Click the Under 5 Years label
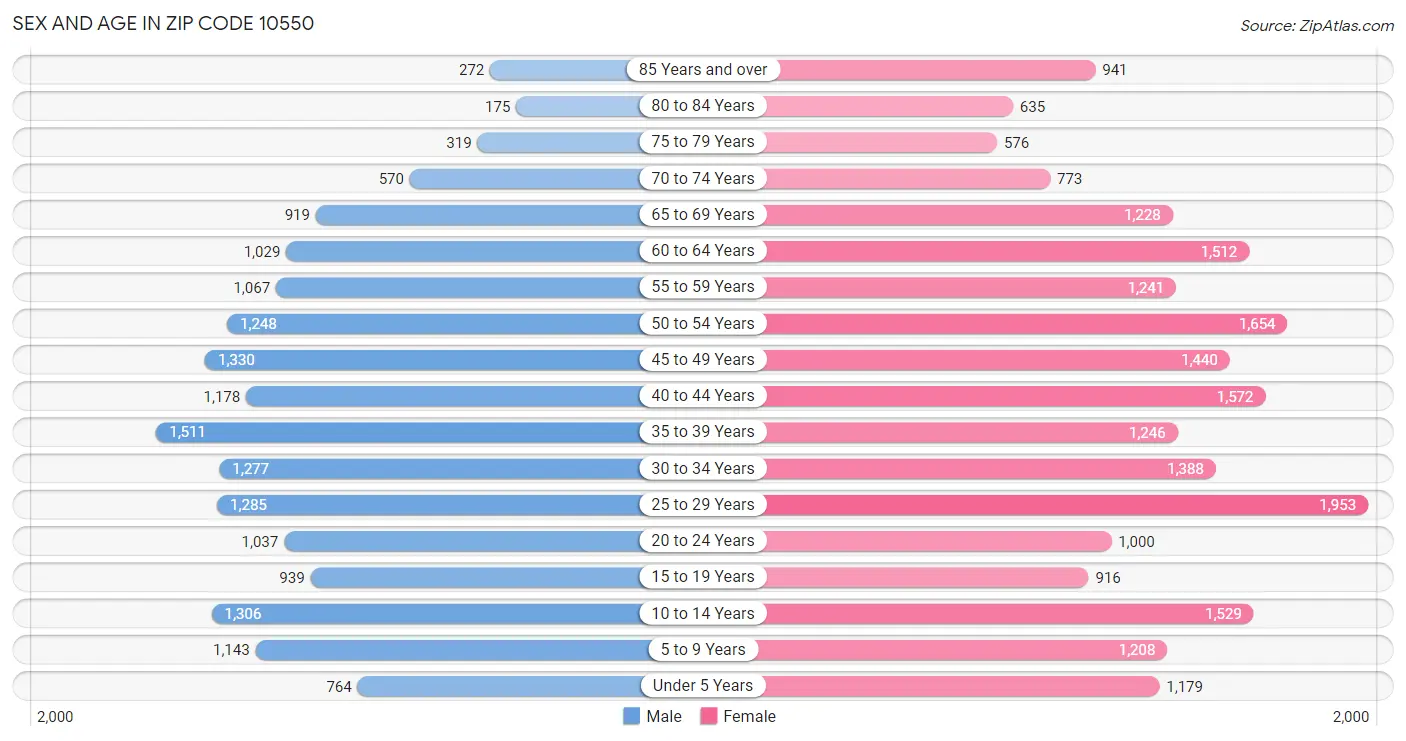Image resolution: width=1406 pixels, height=741 pixels. tap(703, 686)
